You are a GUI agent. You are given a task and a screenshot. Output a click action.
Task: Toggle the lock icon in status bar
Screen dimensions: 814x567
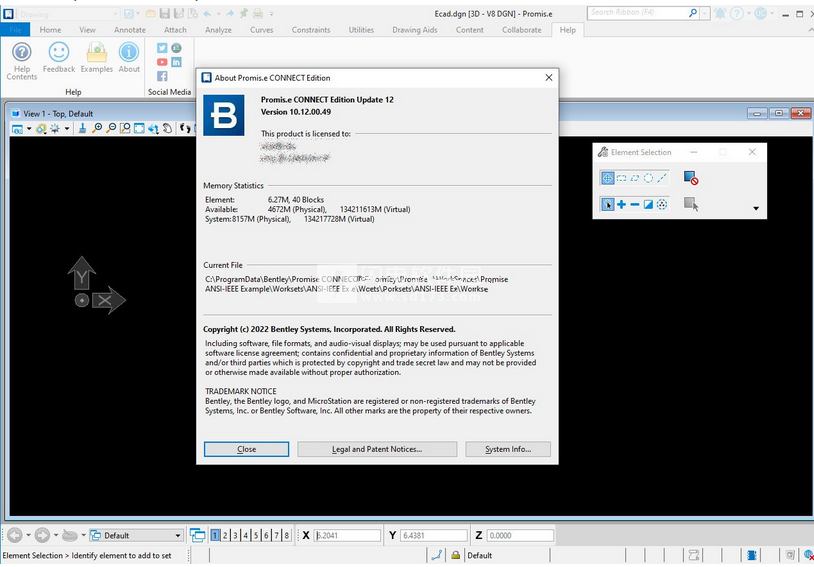[x=455, y=555]
